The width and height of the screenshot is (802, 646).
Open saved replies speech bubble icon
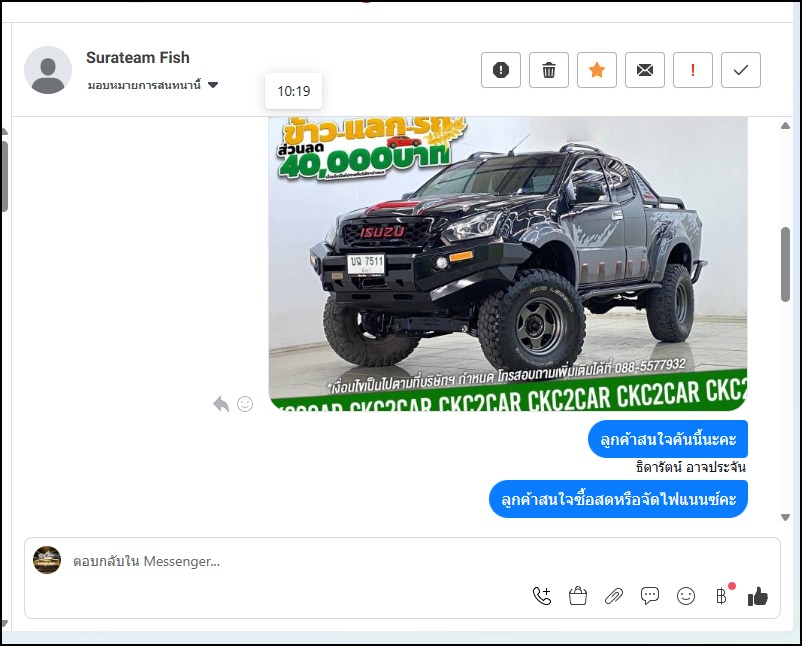tap(650, 596)
